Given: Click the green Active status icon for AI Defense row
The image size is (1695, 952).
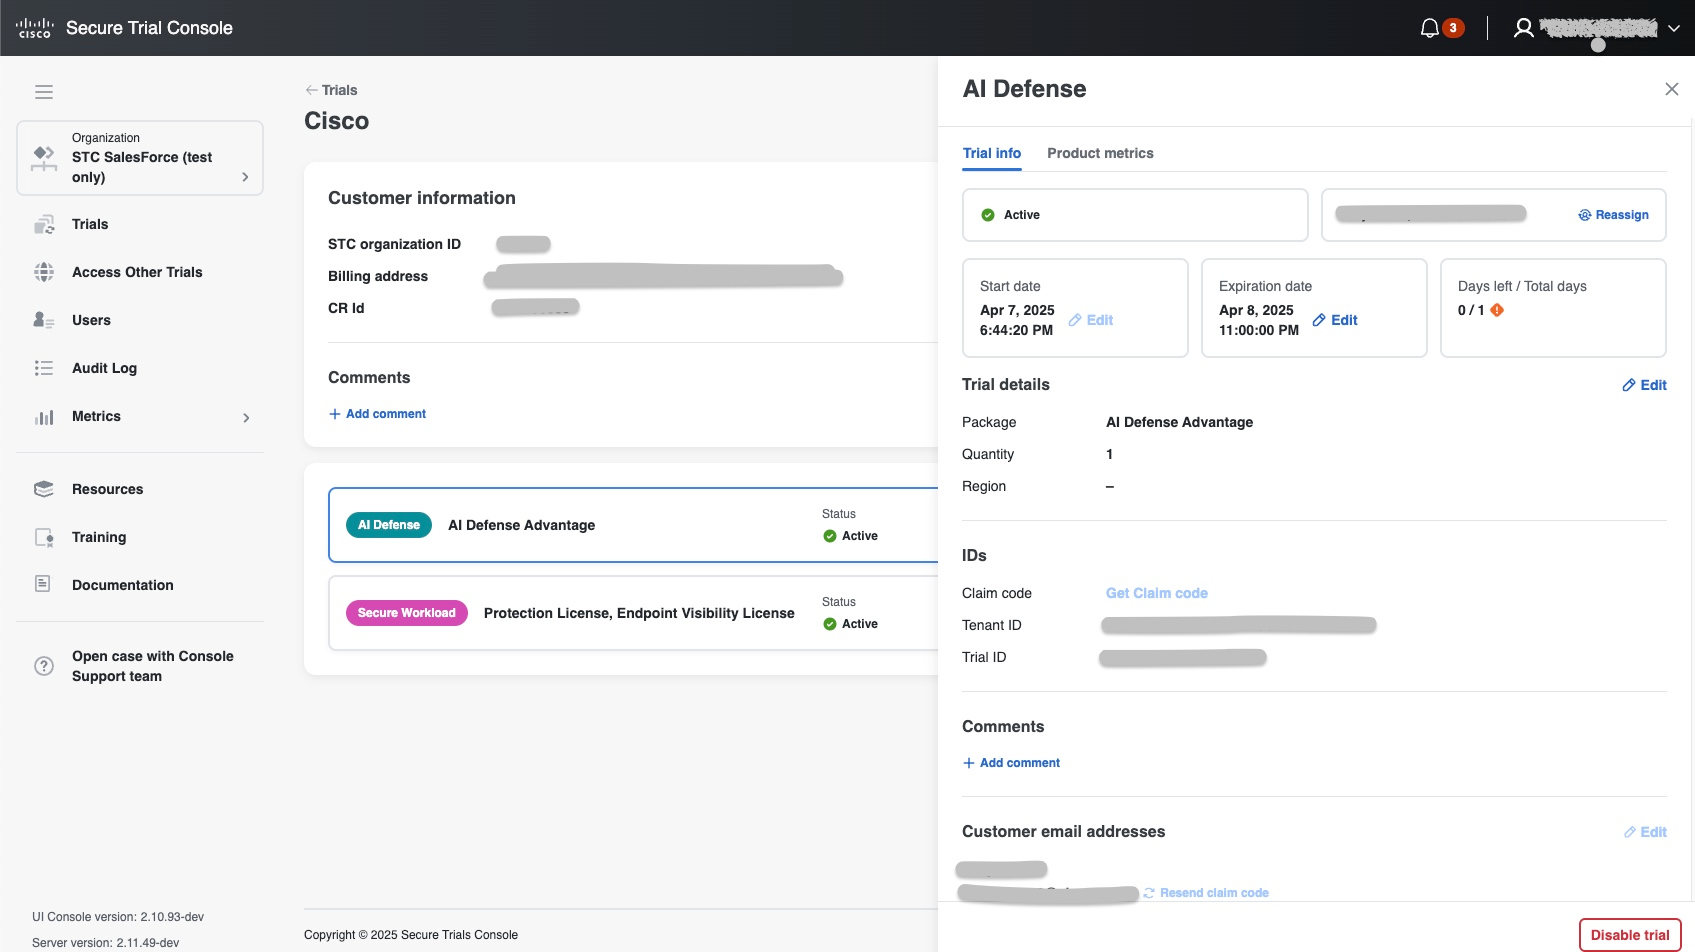Looking at the screenshot, I should pyautogui.click(x=830, y=536).
